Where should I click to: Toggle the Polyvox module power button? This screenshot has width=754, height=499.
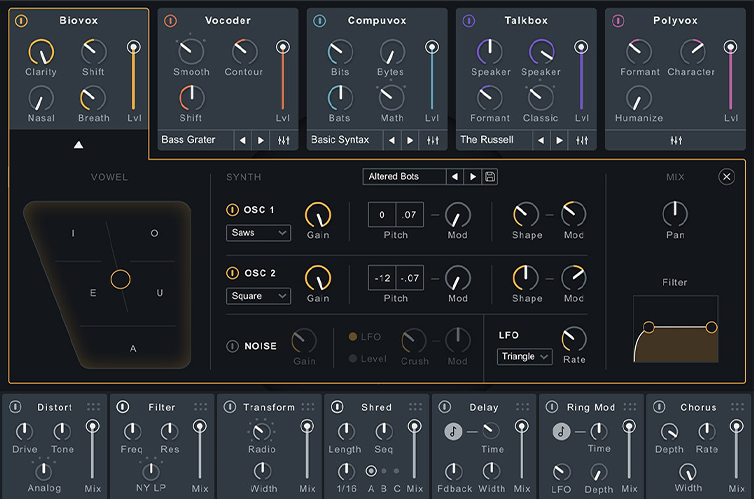618,21
